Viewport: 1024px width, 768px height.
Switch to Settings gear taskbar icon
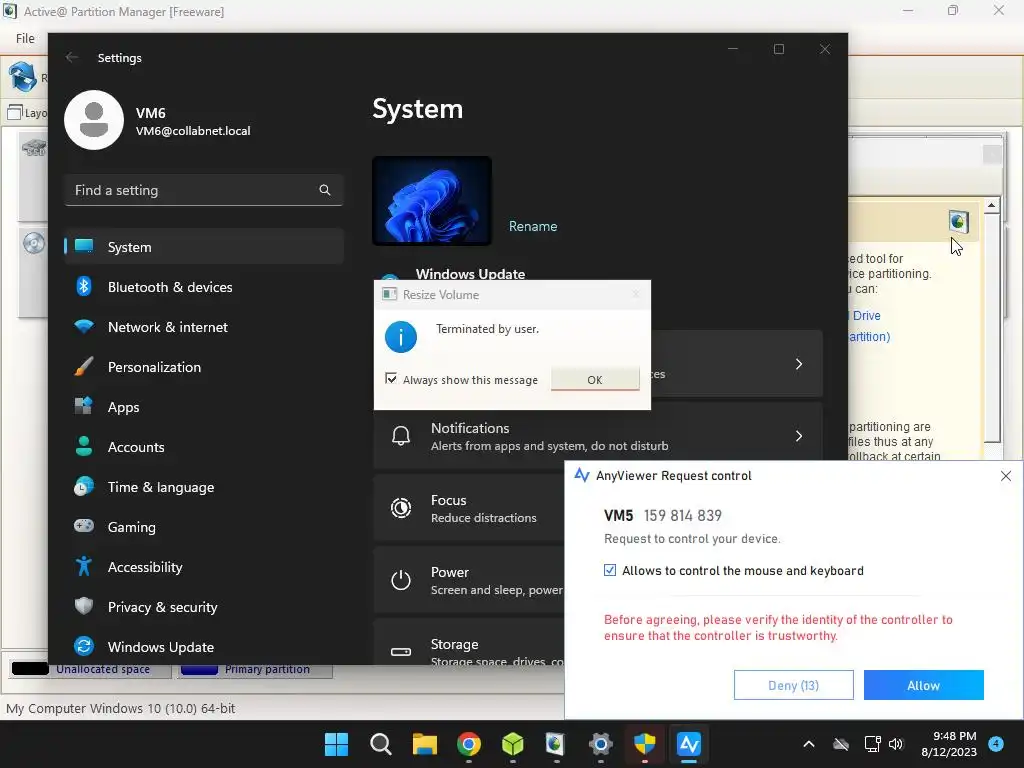click(601, 744)
